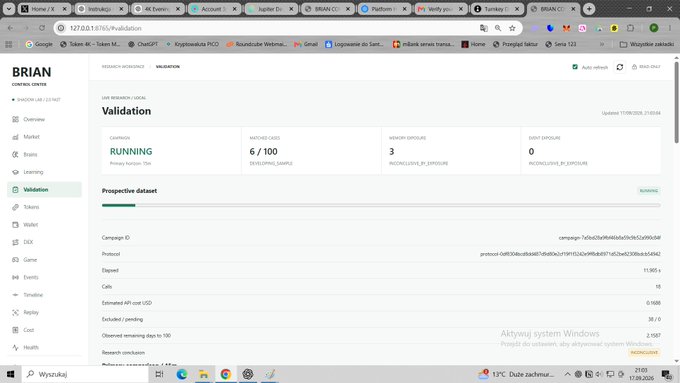680x383 pixels.
Task: Click the page vertical scrollbar
Action: 676,102
